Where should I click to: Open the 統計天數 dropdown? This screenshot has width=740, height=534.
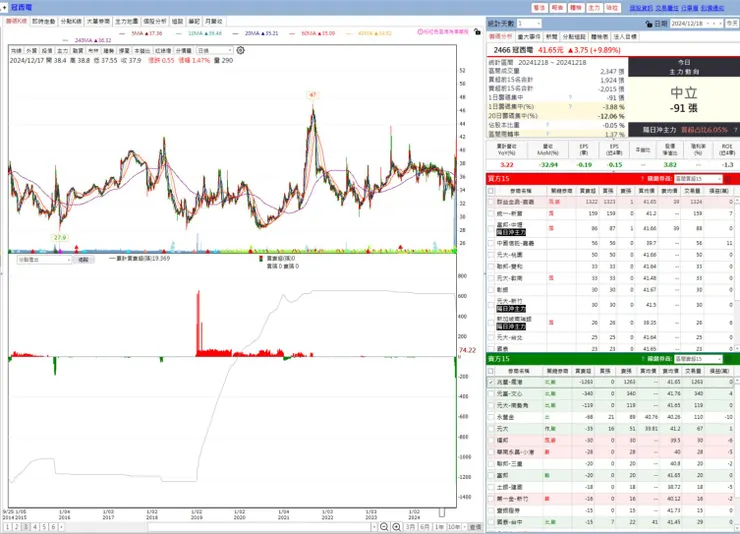click(x=529, y=23)
